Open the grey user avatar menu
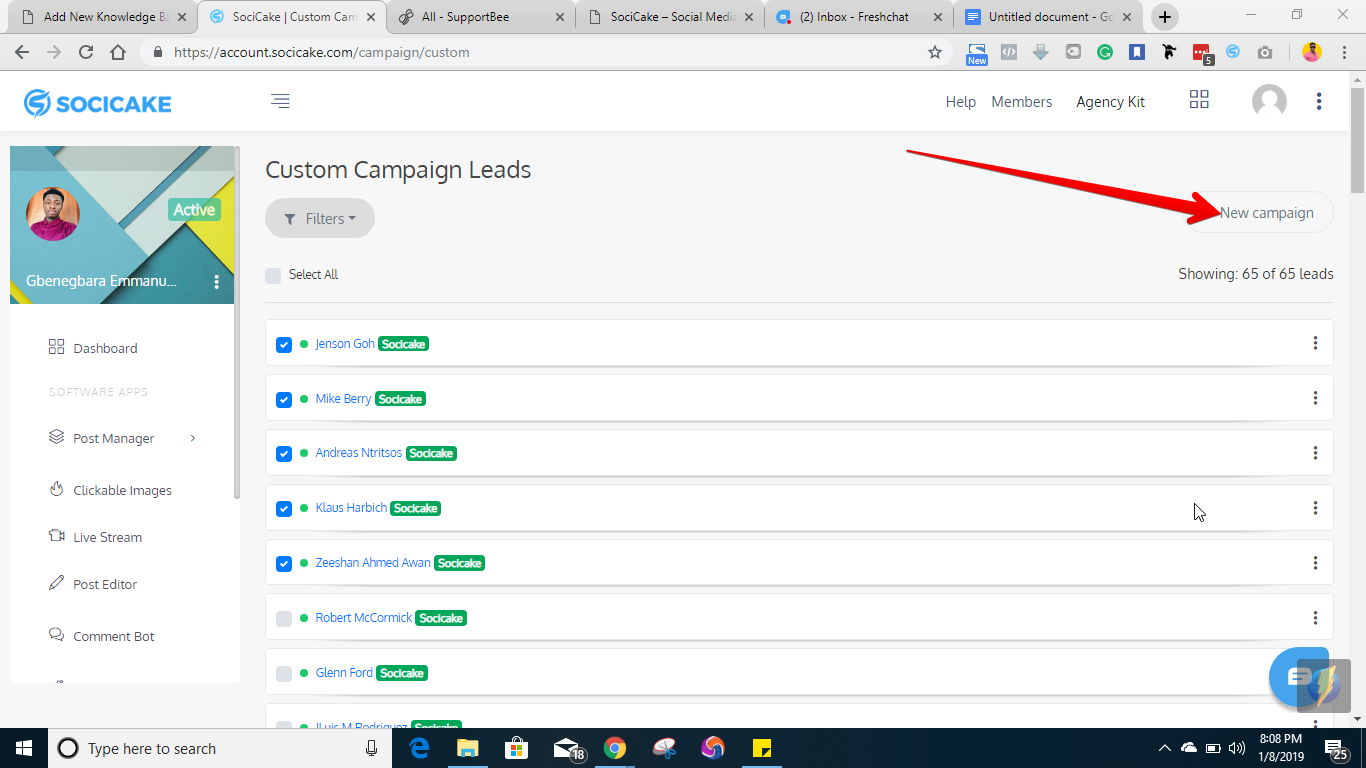Viewport: 1366px width, 768px height. click(1270, 101)
